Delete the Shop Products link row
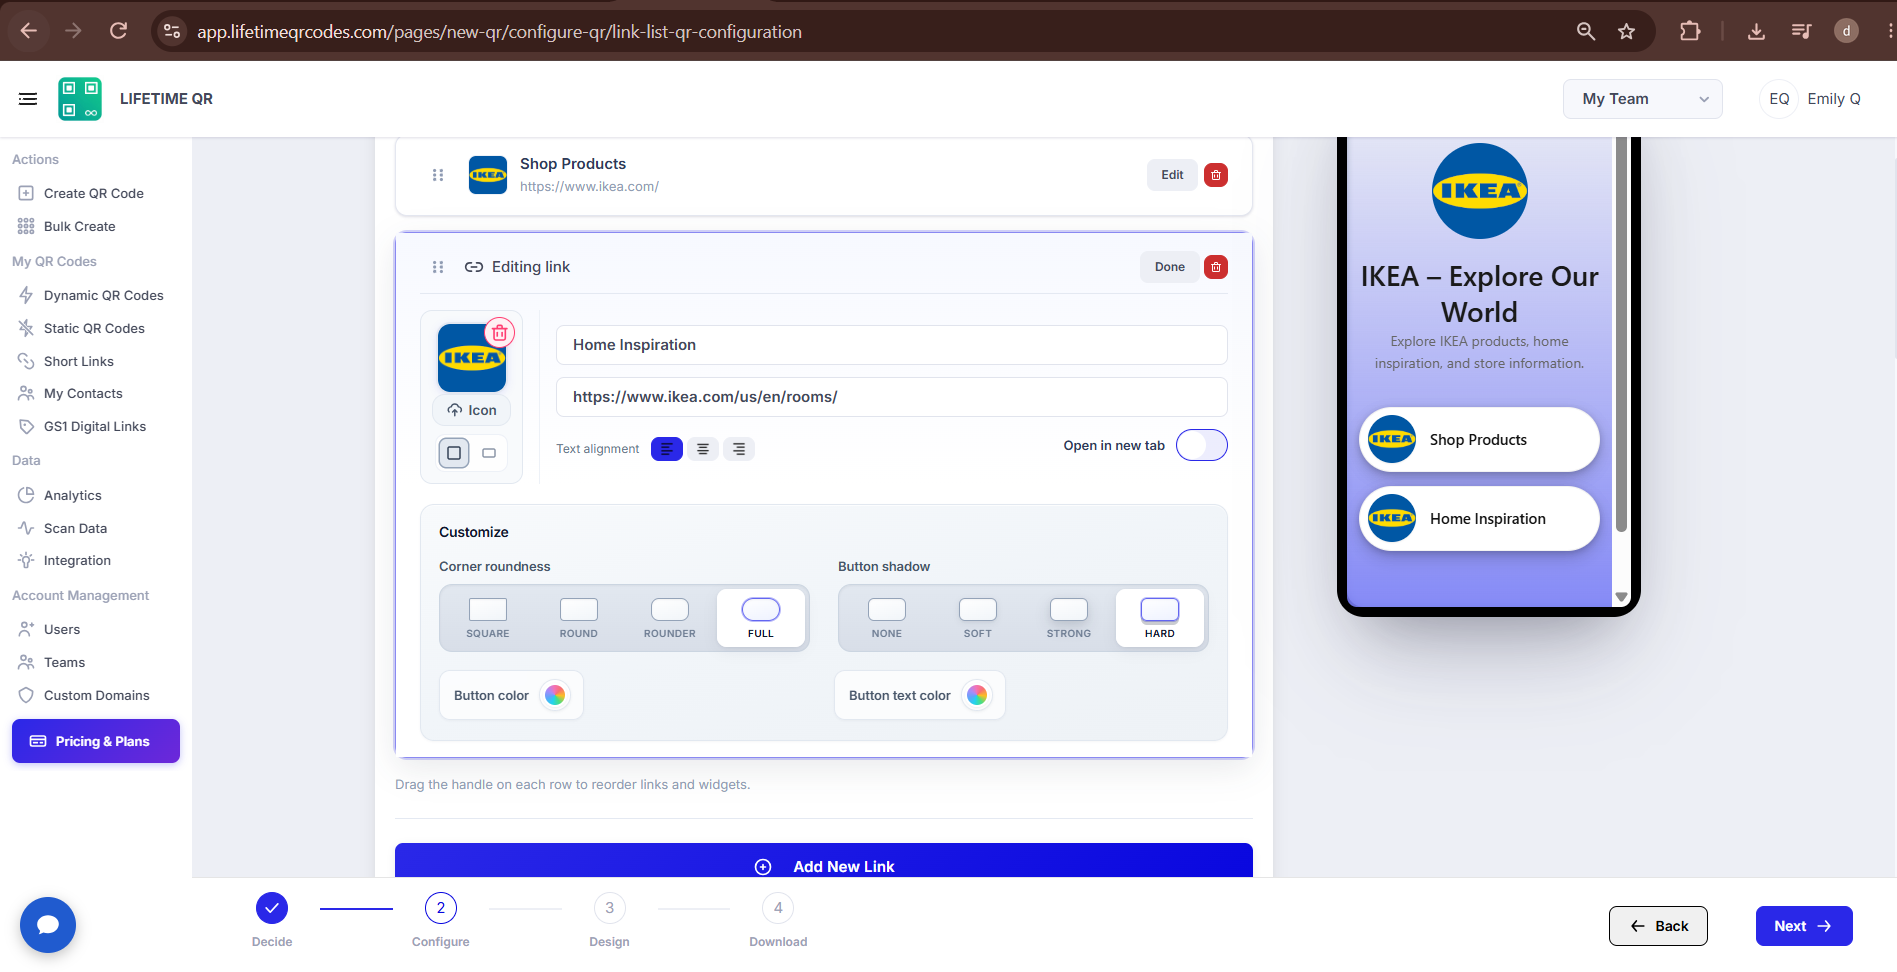This screenshot has width=1897, height=972. pos(1216,175)
